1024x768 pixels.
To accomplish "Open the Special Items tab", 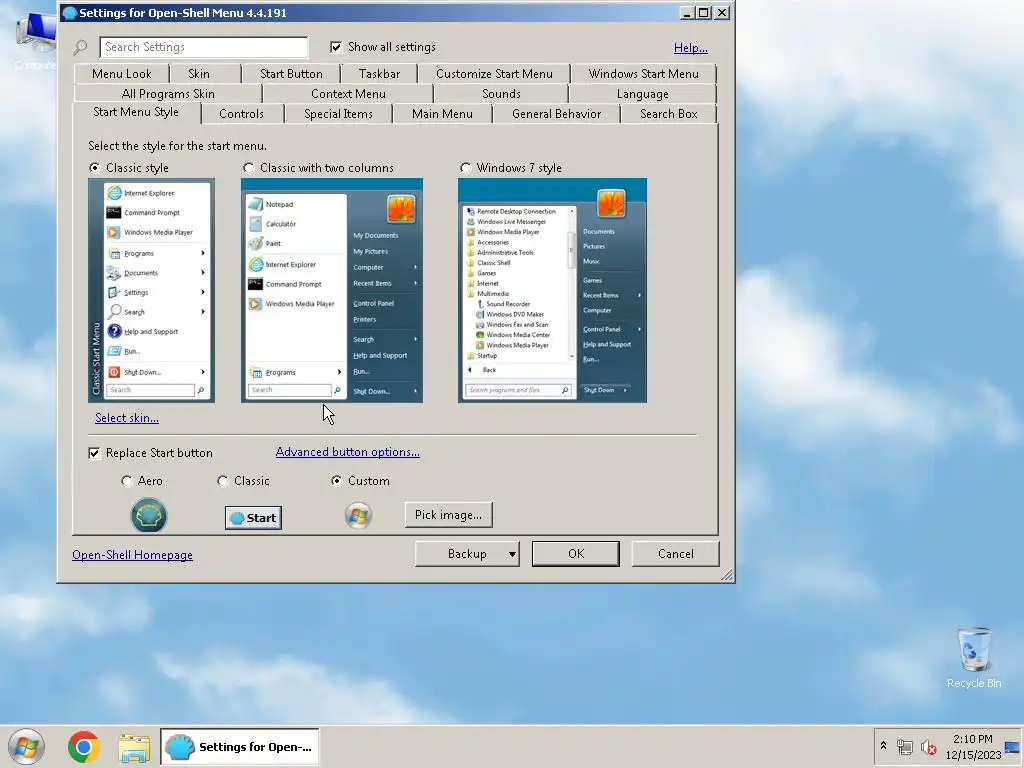I will (338, 114).
